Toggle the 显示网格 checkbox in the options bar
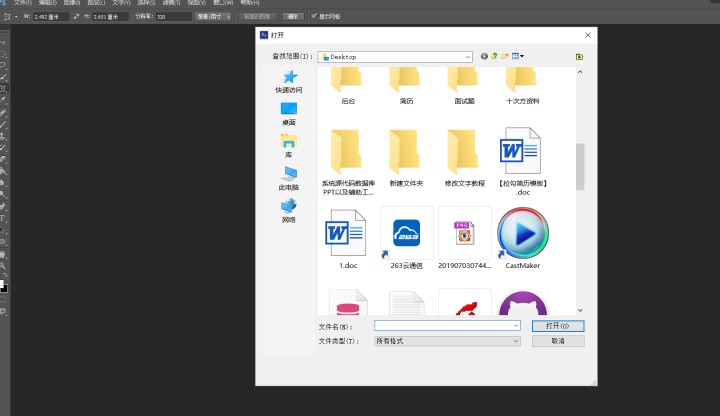 pyautogui.click(x=315, y=16)
